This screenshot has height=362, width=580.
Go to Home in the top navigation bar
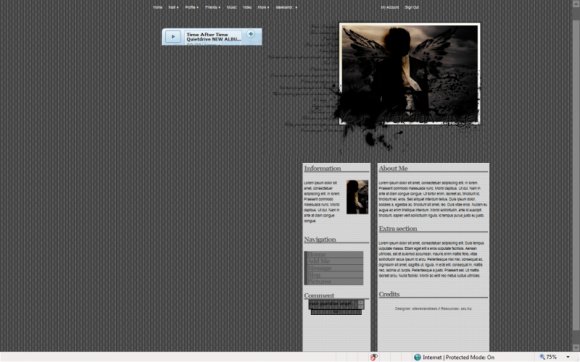(158, 7)
